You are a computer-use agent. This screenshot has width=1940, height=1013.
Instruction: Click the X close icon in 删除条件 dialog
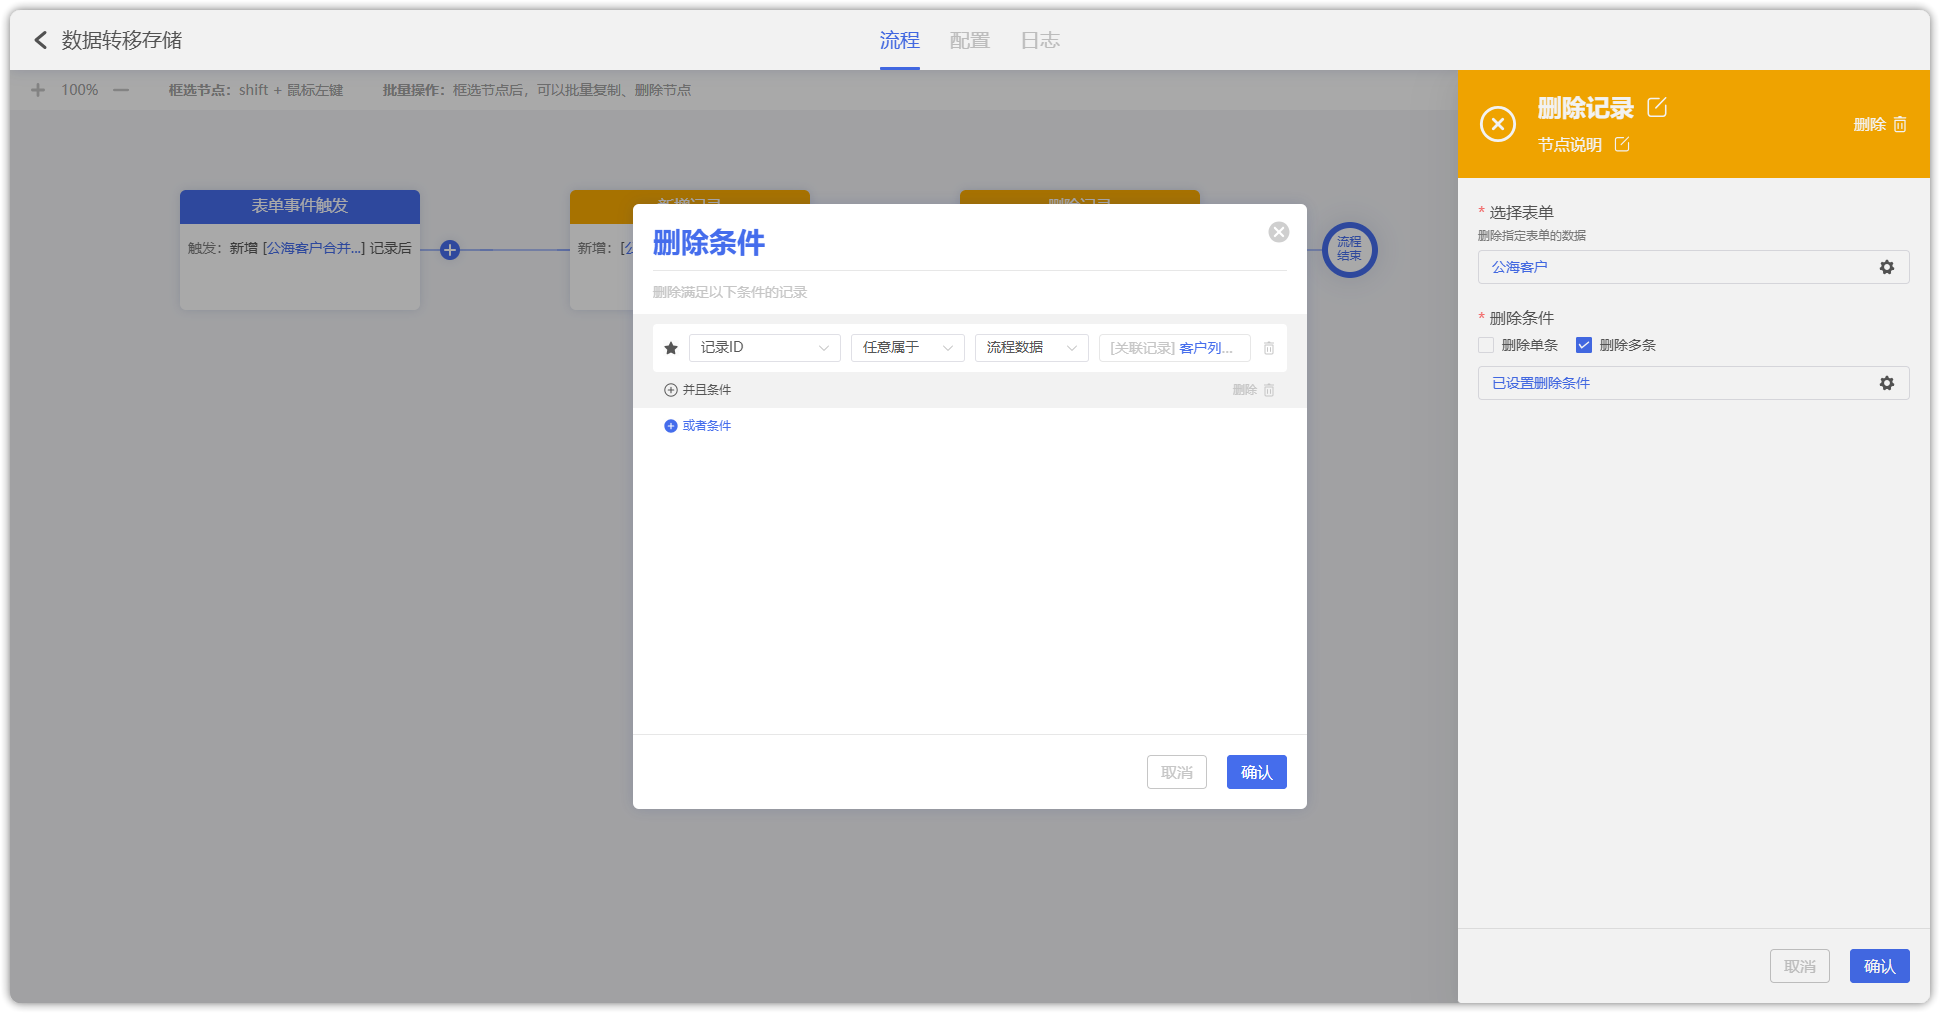point(1278,232)
